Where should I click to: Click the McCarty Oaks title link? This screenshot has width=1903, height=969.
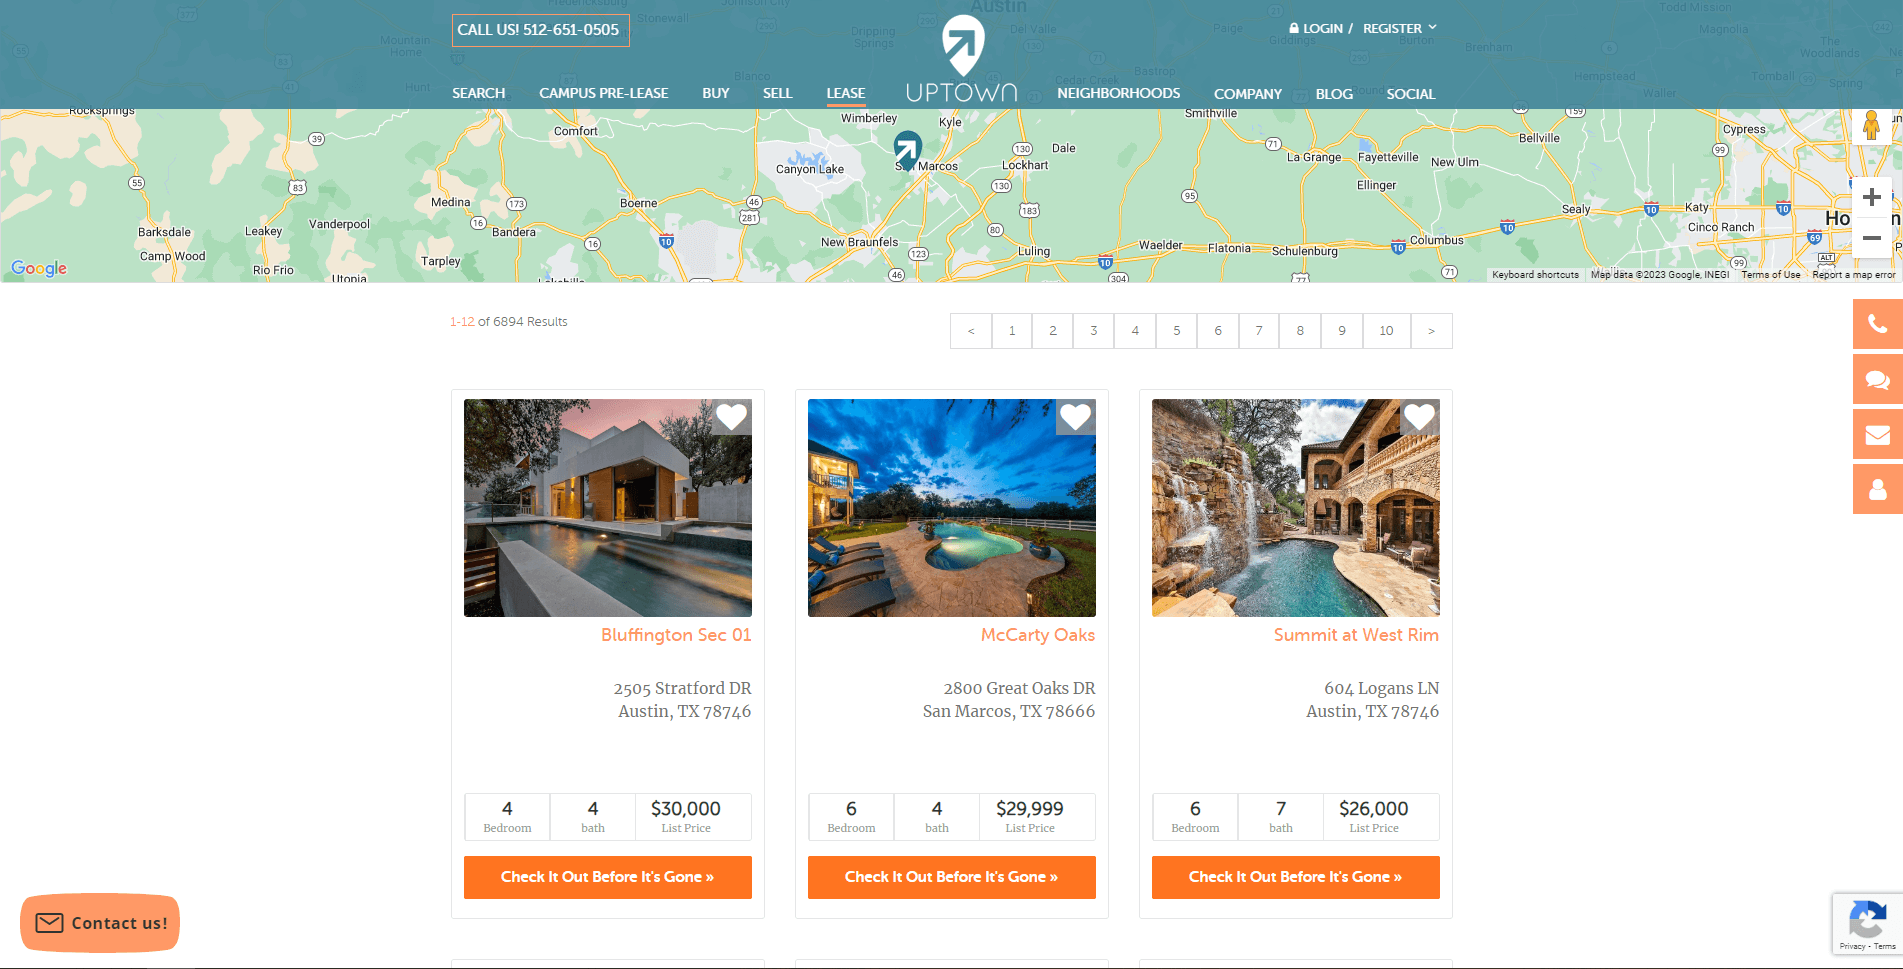(1038, 635)
